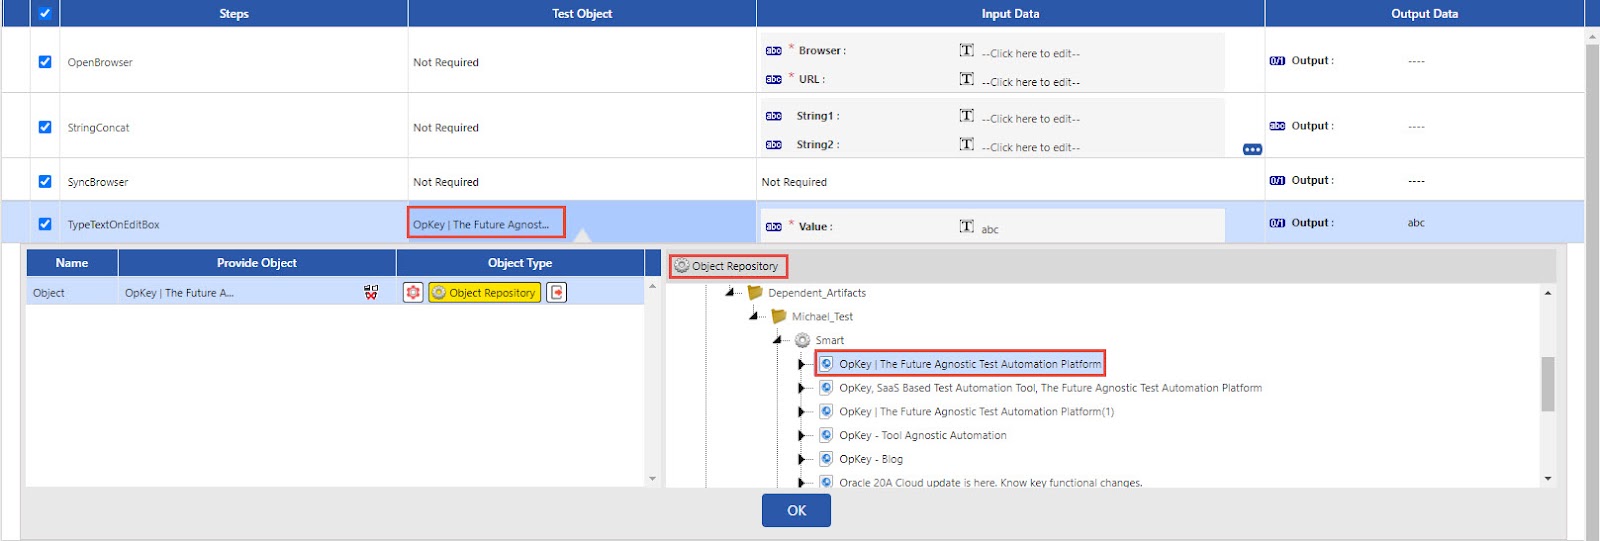The height and width of the screenshot is (541, 1600).
Task: Uncheck the StringConcat step checkbox
Action: click(44, 127)
